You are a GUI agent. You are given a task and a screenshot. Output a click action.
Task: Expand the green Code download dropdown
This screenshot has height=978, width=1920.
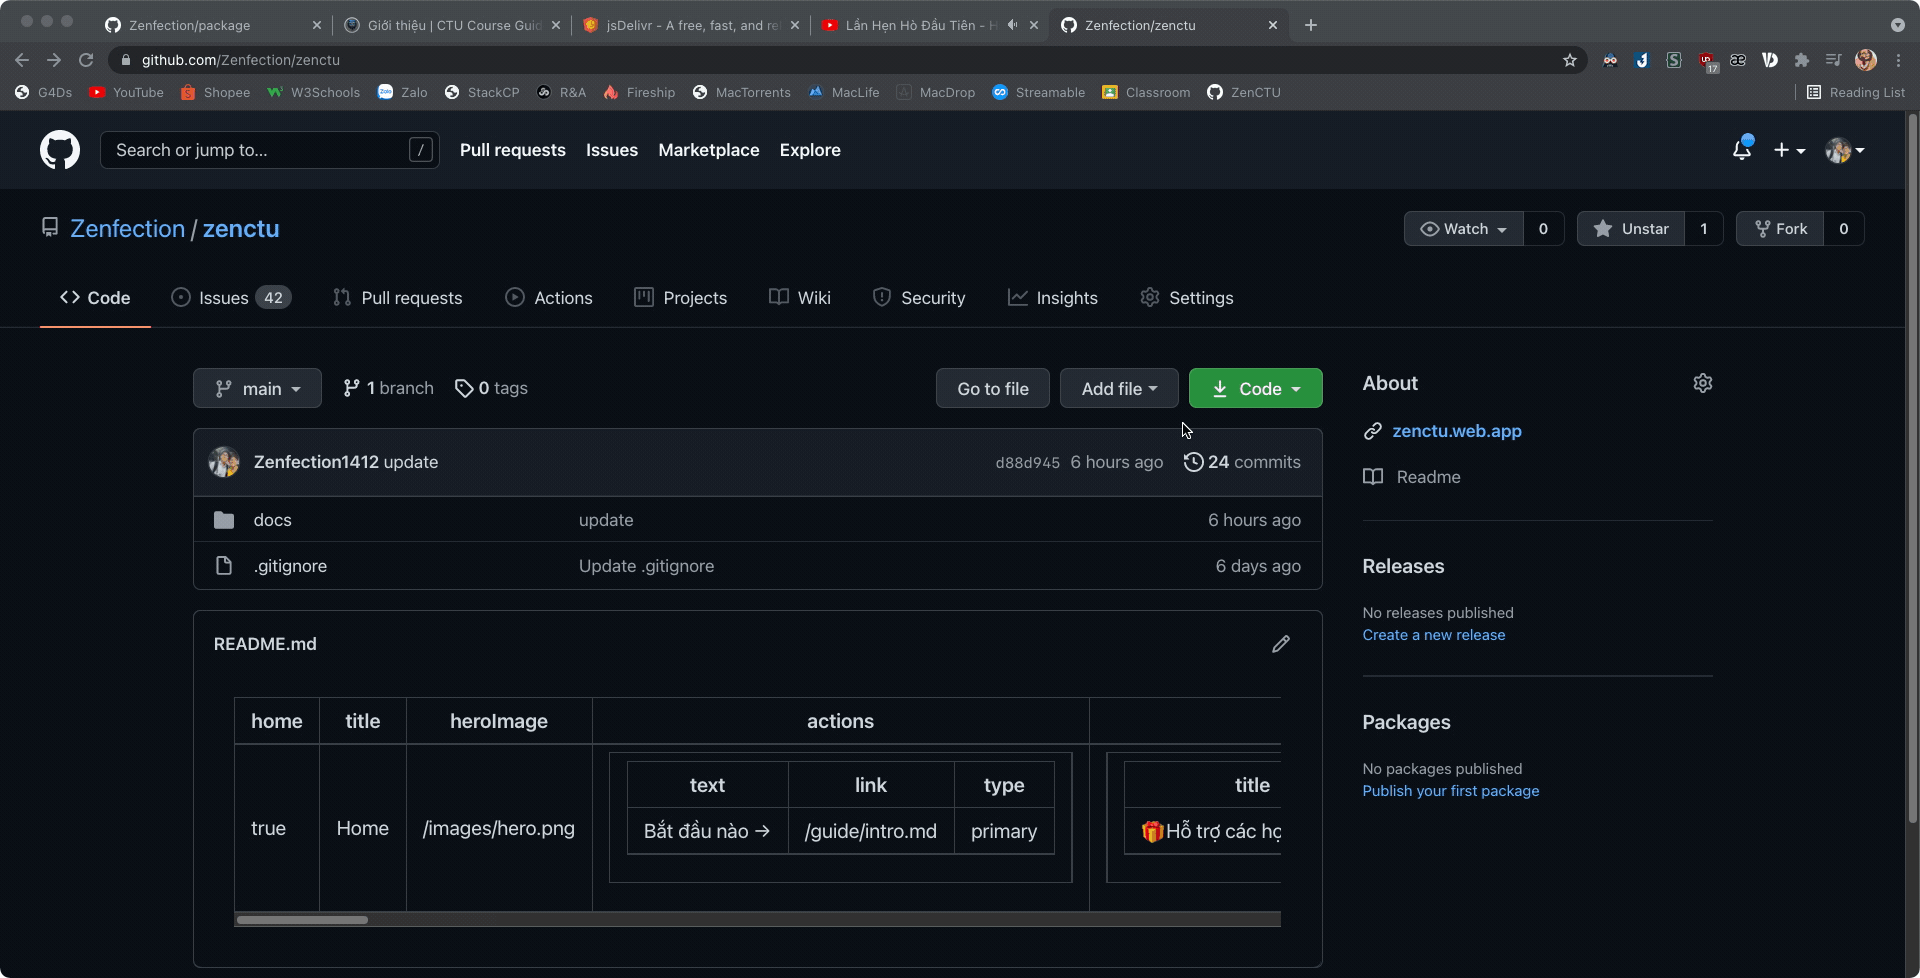point(1256,388)
